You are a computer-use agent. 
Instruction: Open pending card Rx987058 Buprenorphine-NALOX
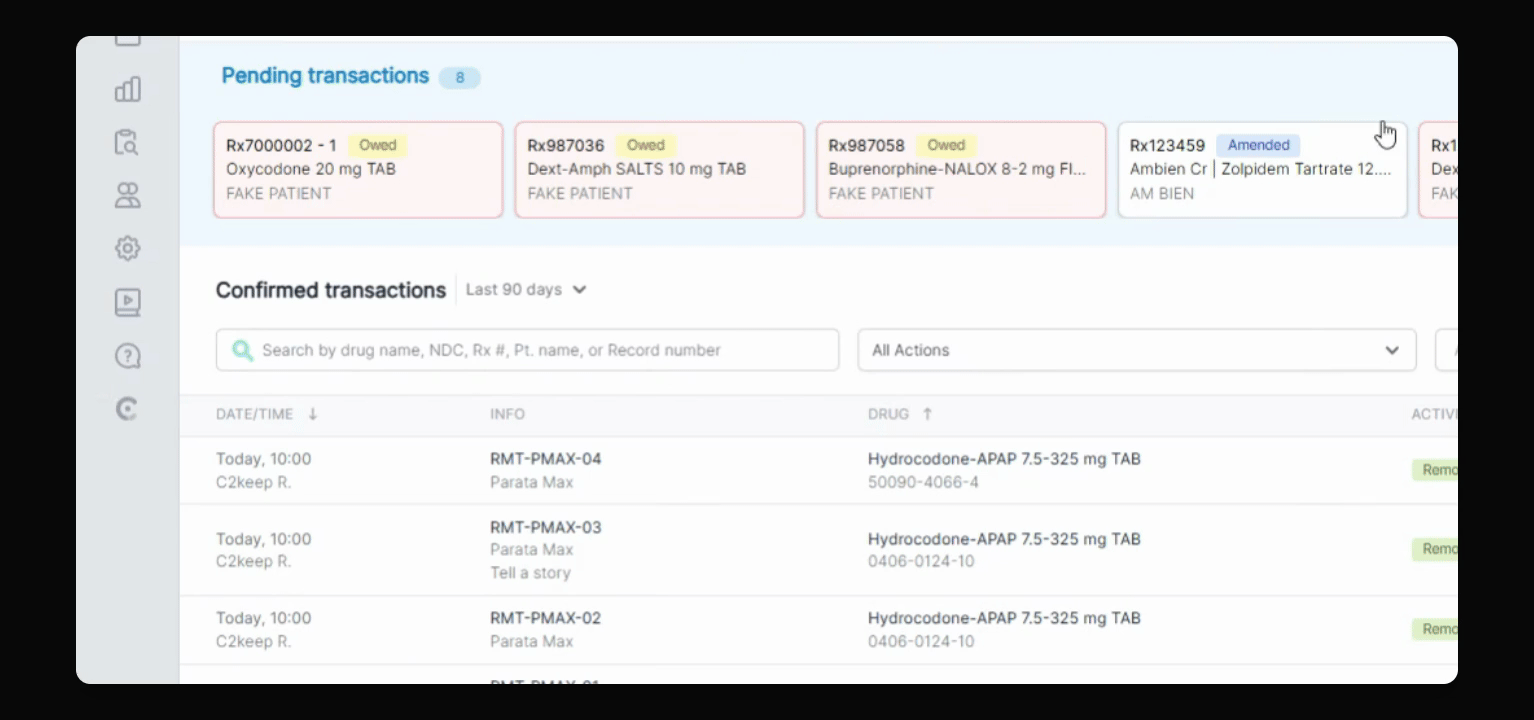pyautogui.click(x=961, y=170)
